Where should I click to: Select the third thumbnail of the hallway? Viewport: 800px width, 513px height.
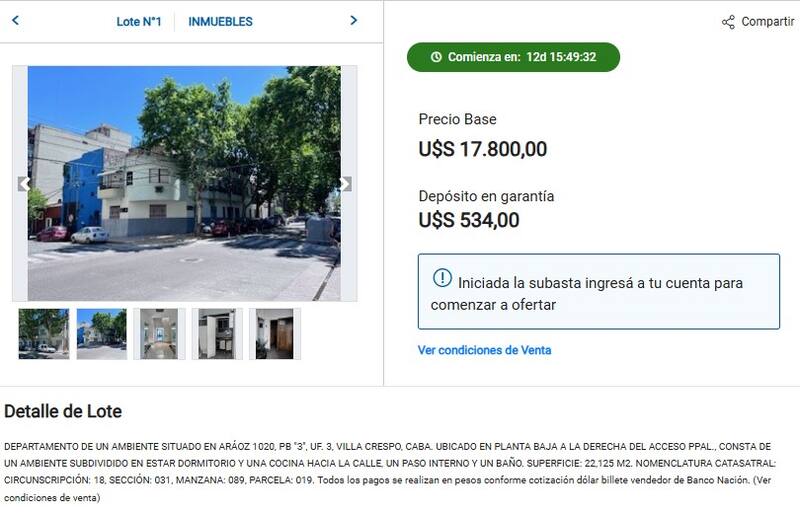pos(159,334)
